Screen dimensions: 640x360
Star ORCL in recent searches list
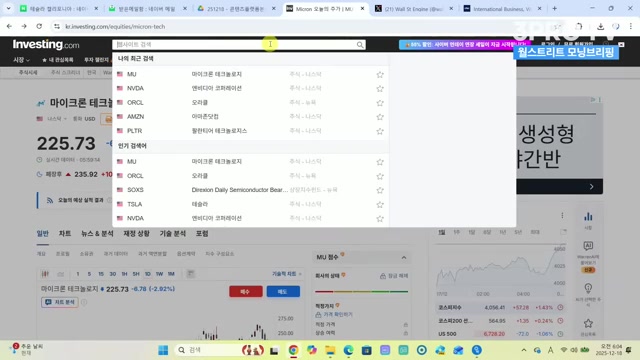tap(380, 103)
